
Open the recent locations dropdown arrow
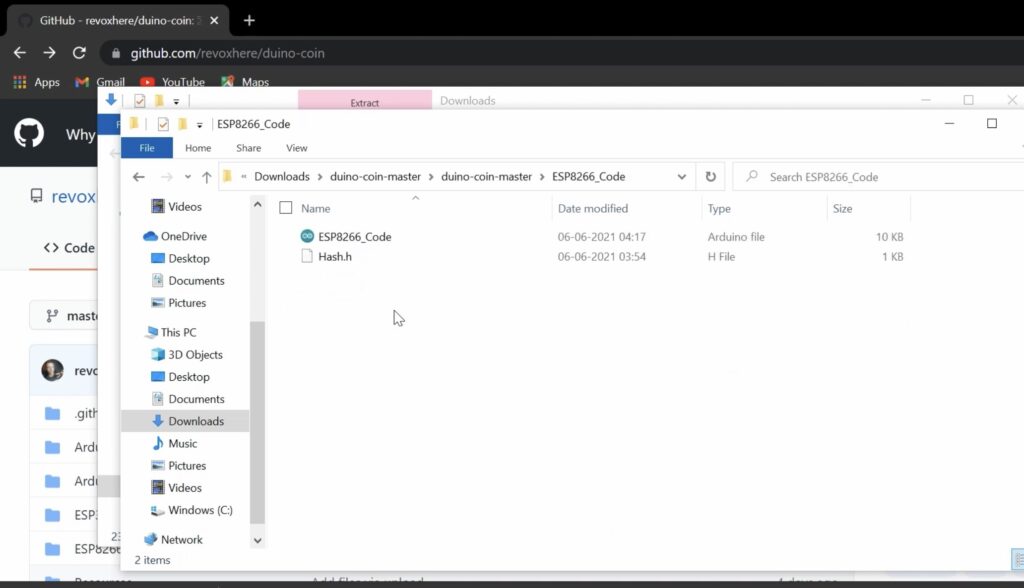point(186,177)
